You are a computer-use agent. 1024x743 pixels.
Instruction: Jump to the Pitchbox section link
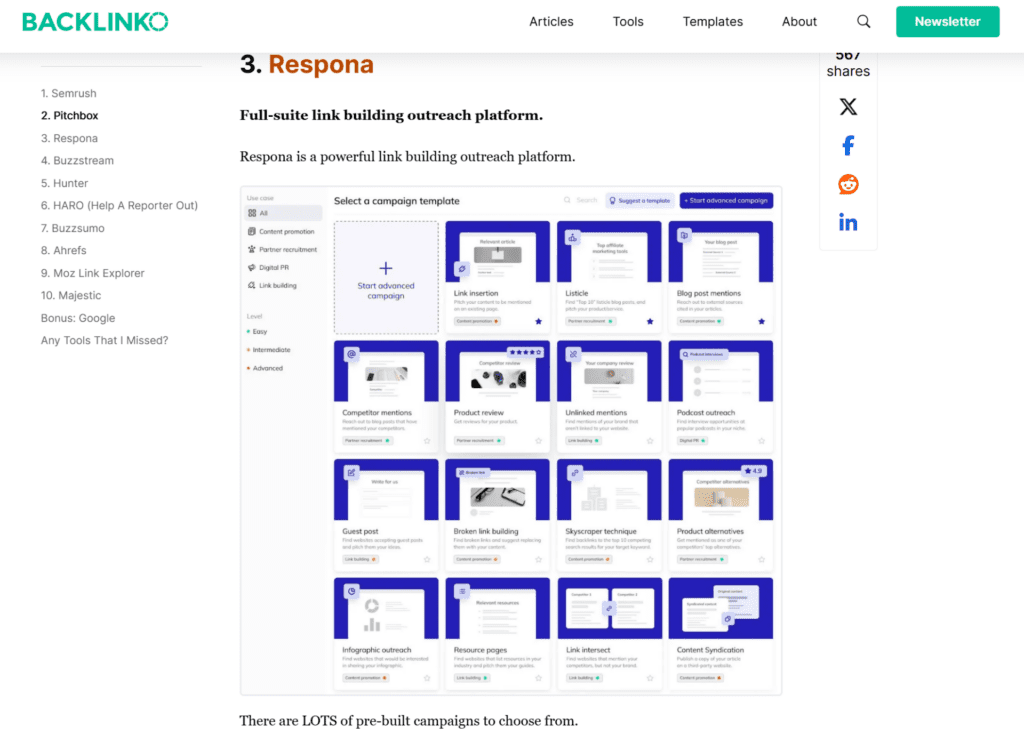[x=72, y=115]
